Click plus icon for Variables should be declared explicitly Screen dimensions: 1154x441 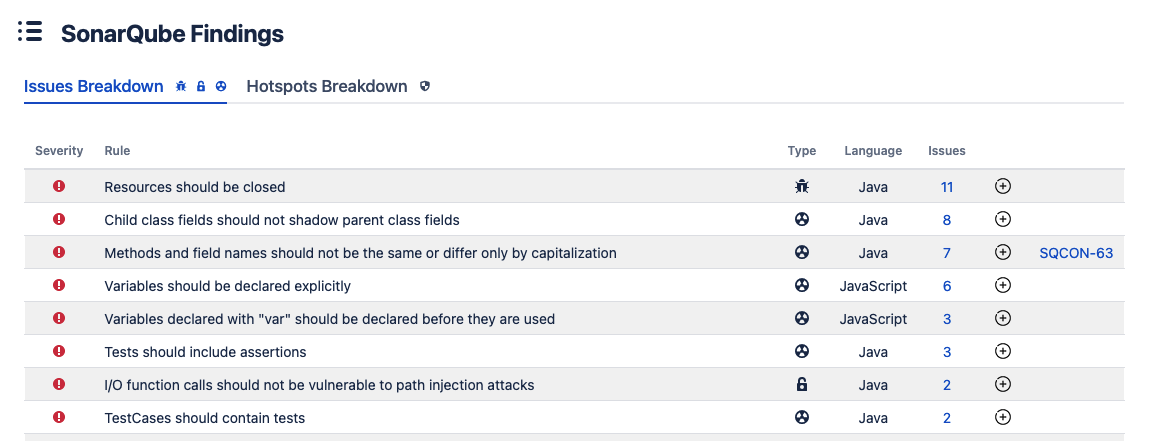pyautogui.click(x=1002, y=285)
